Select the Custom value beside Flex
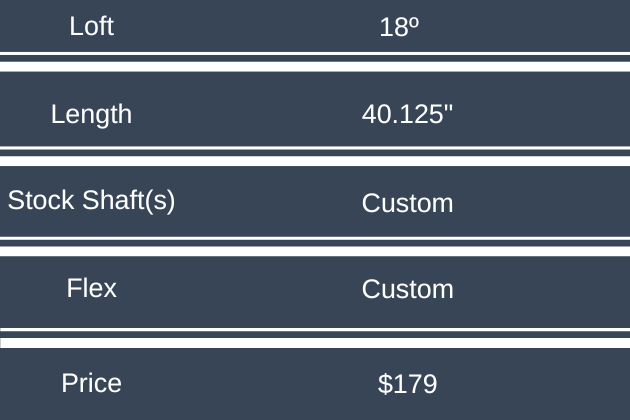The image size is (630, 420). [x=407, y=289]
